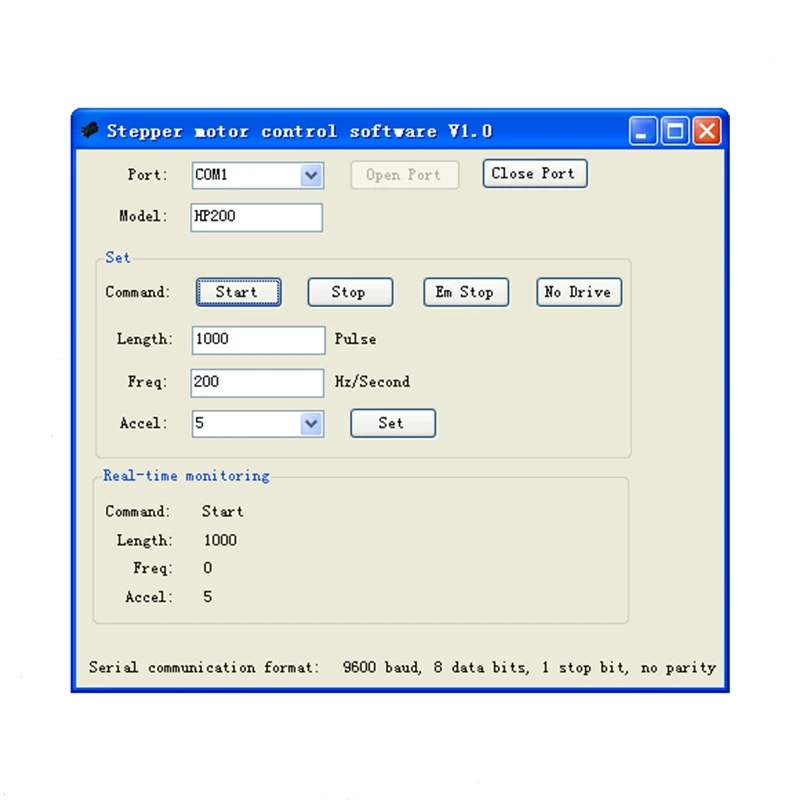Screen dimensions: 800x800
Task: Maximize the Stepper motor control window
Action: pos(675,132)
